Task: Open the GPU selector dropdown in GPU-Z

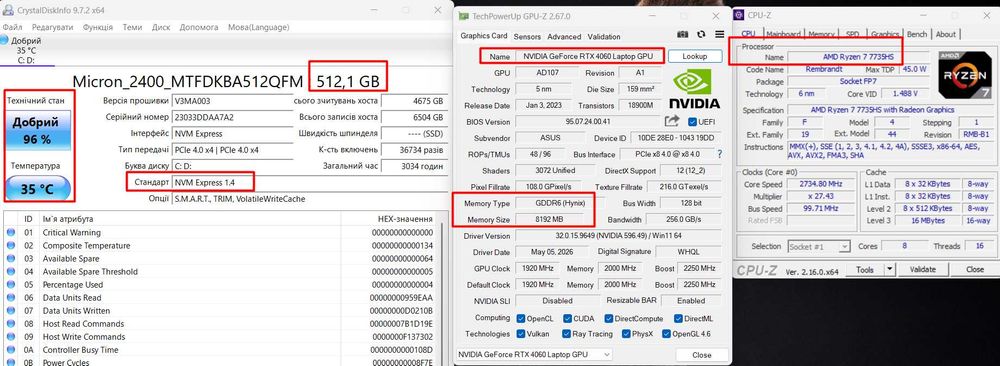Action: tap(534, 355)
